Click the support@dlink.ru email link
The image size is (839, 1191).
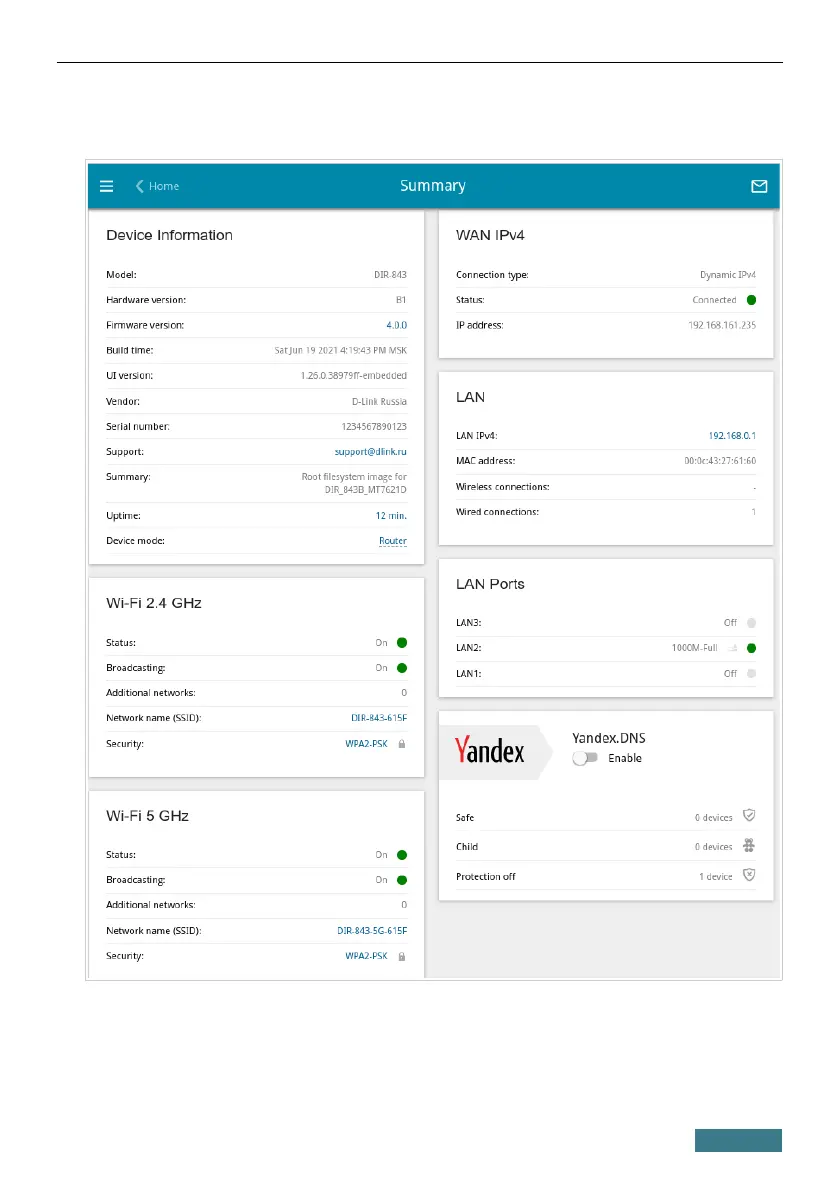[371, 451]
